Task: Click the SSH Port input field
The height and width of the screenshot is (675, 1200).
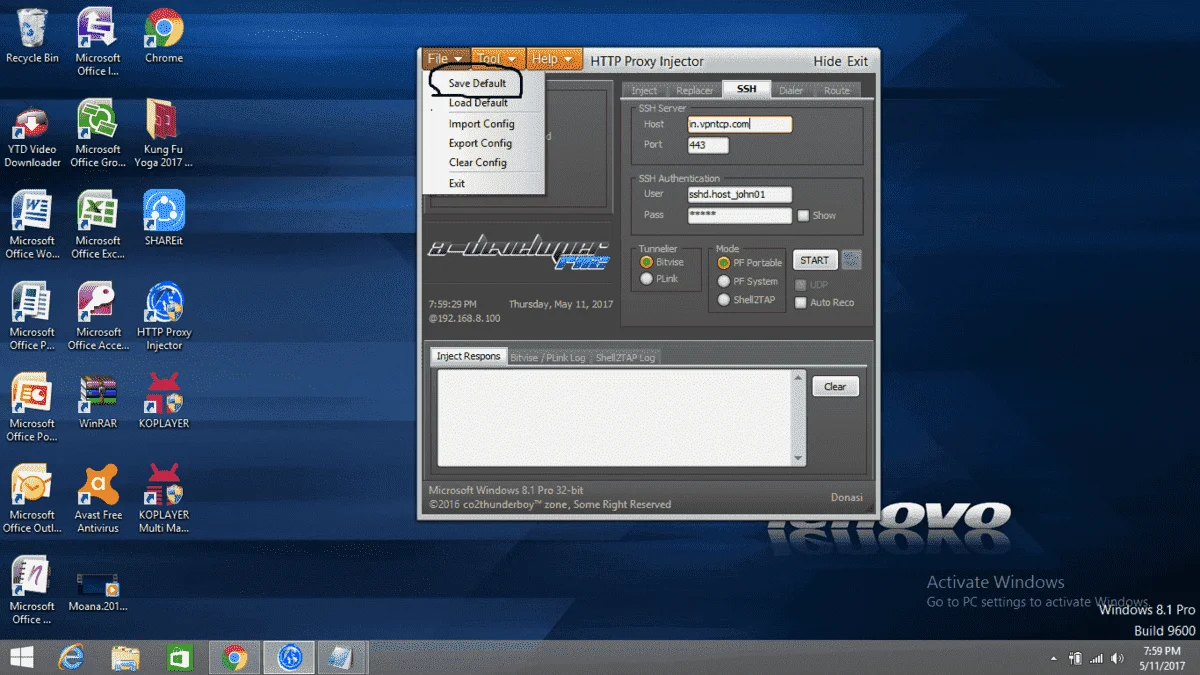Action: 708,145
